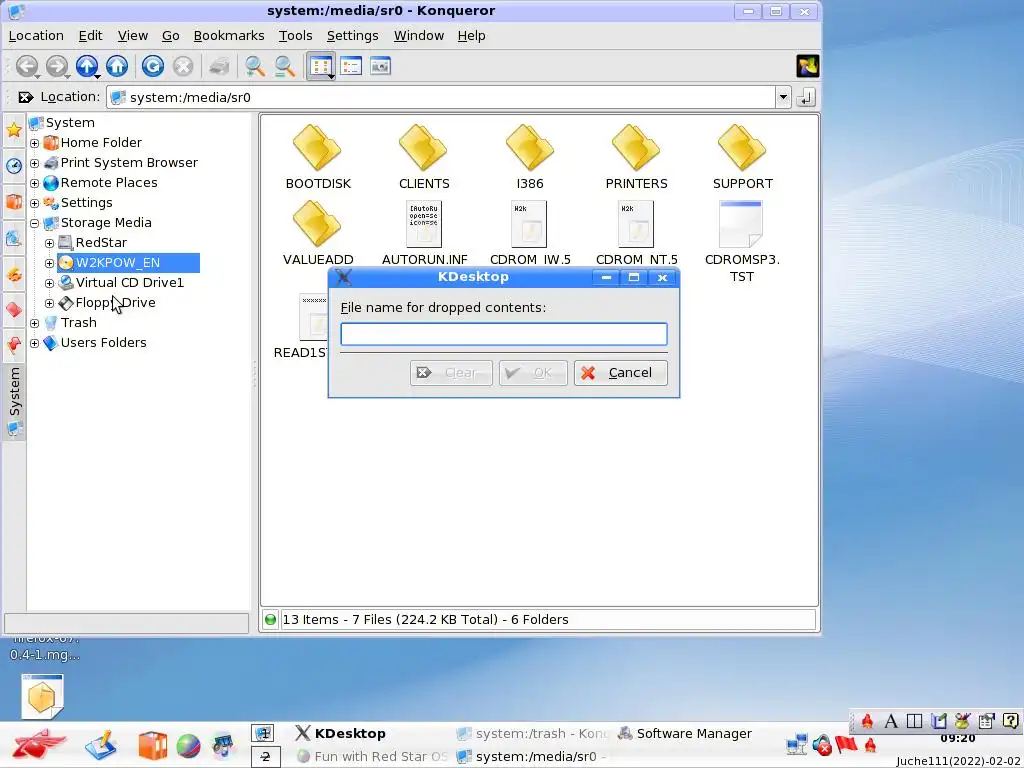Switch to the image preview view icon

[x=380, y=66]
